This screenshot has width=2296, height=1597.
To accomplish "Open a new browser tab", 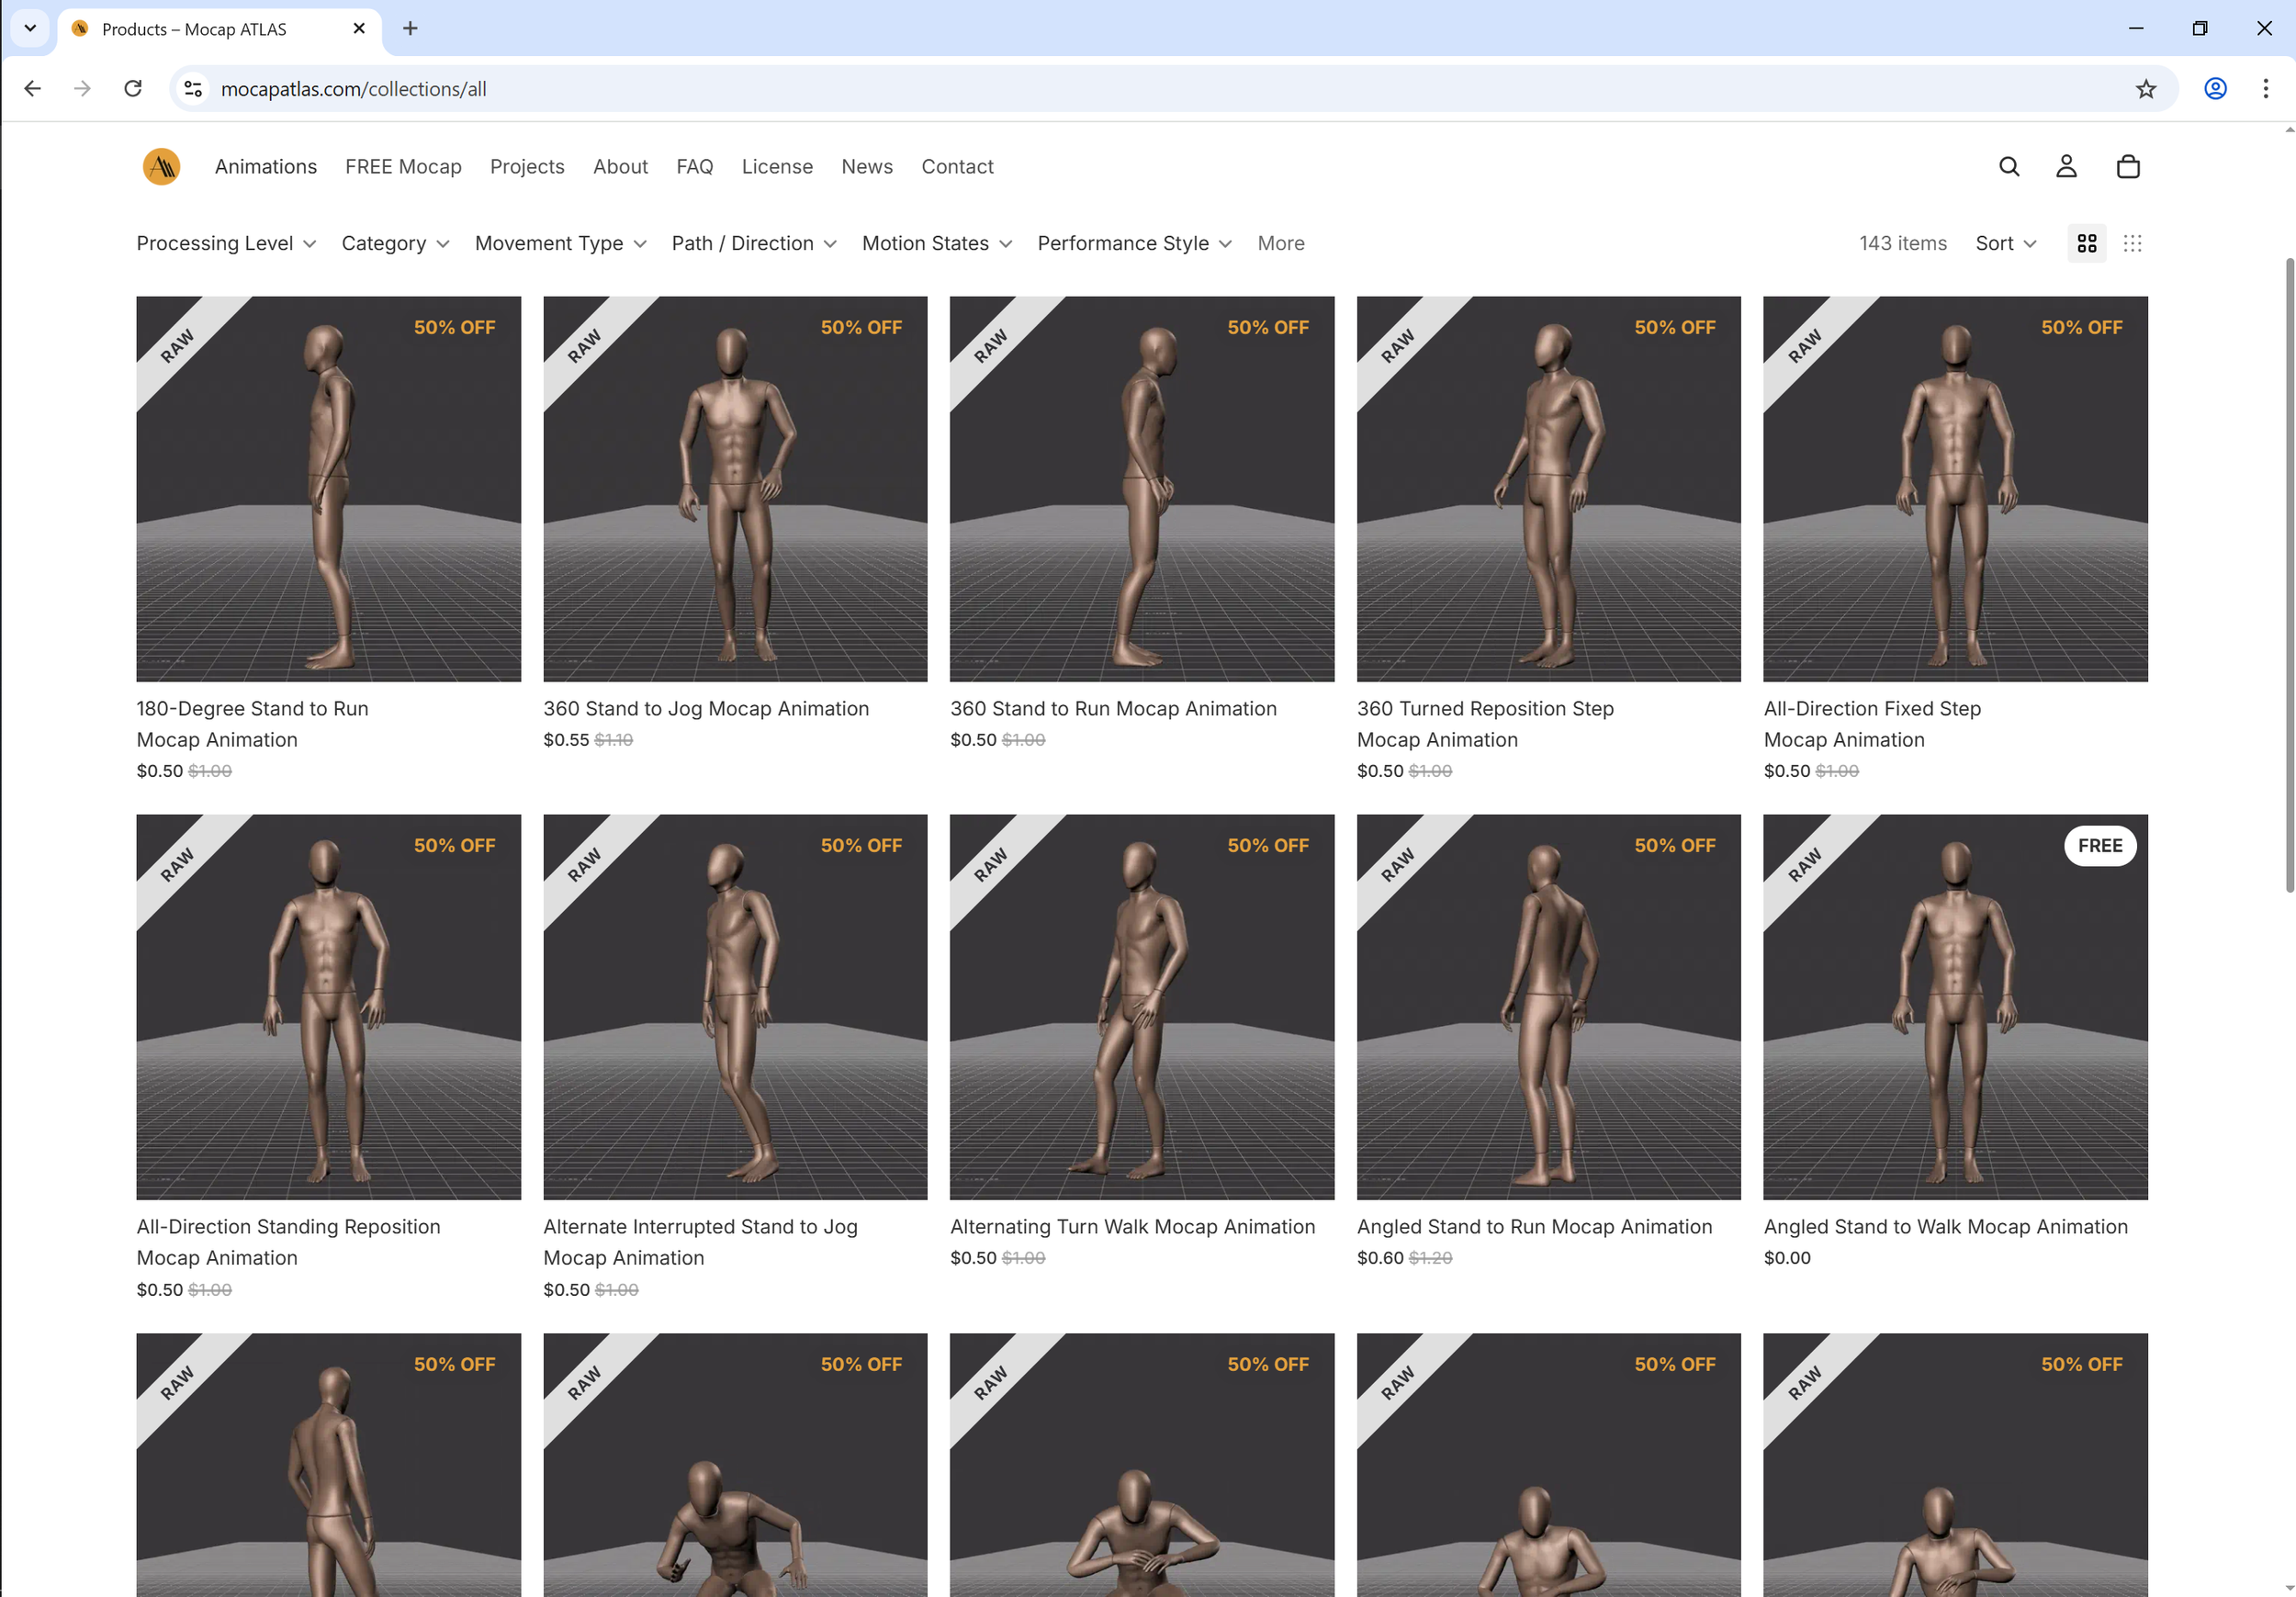I will click(x=410, y=28).
